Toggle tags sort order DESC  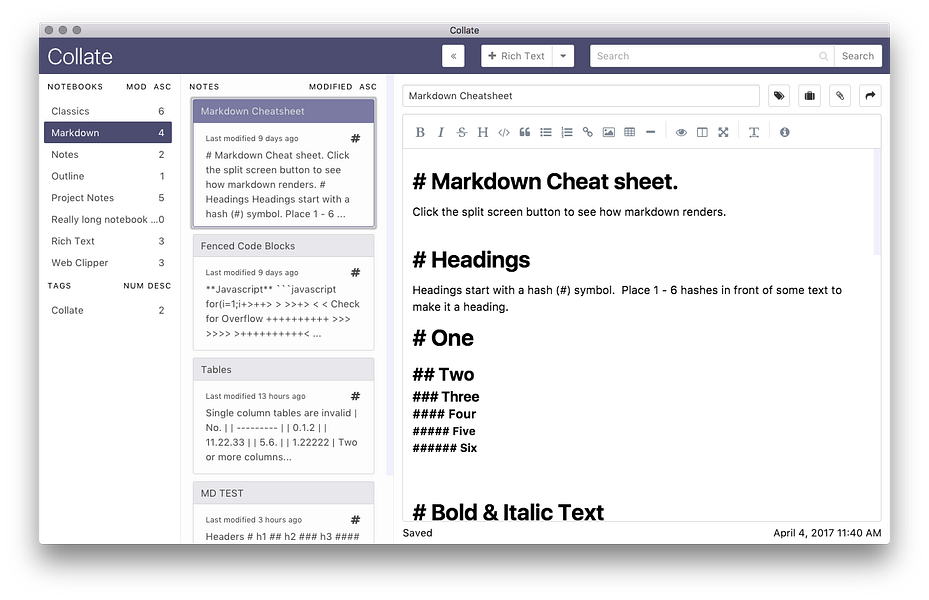(x=159, y=285)
